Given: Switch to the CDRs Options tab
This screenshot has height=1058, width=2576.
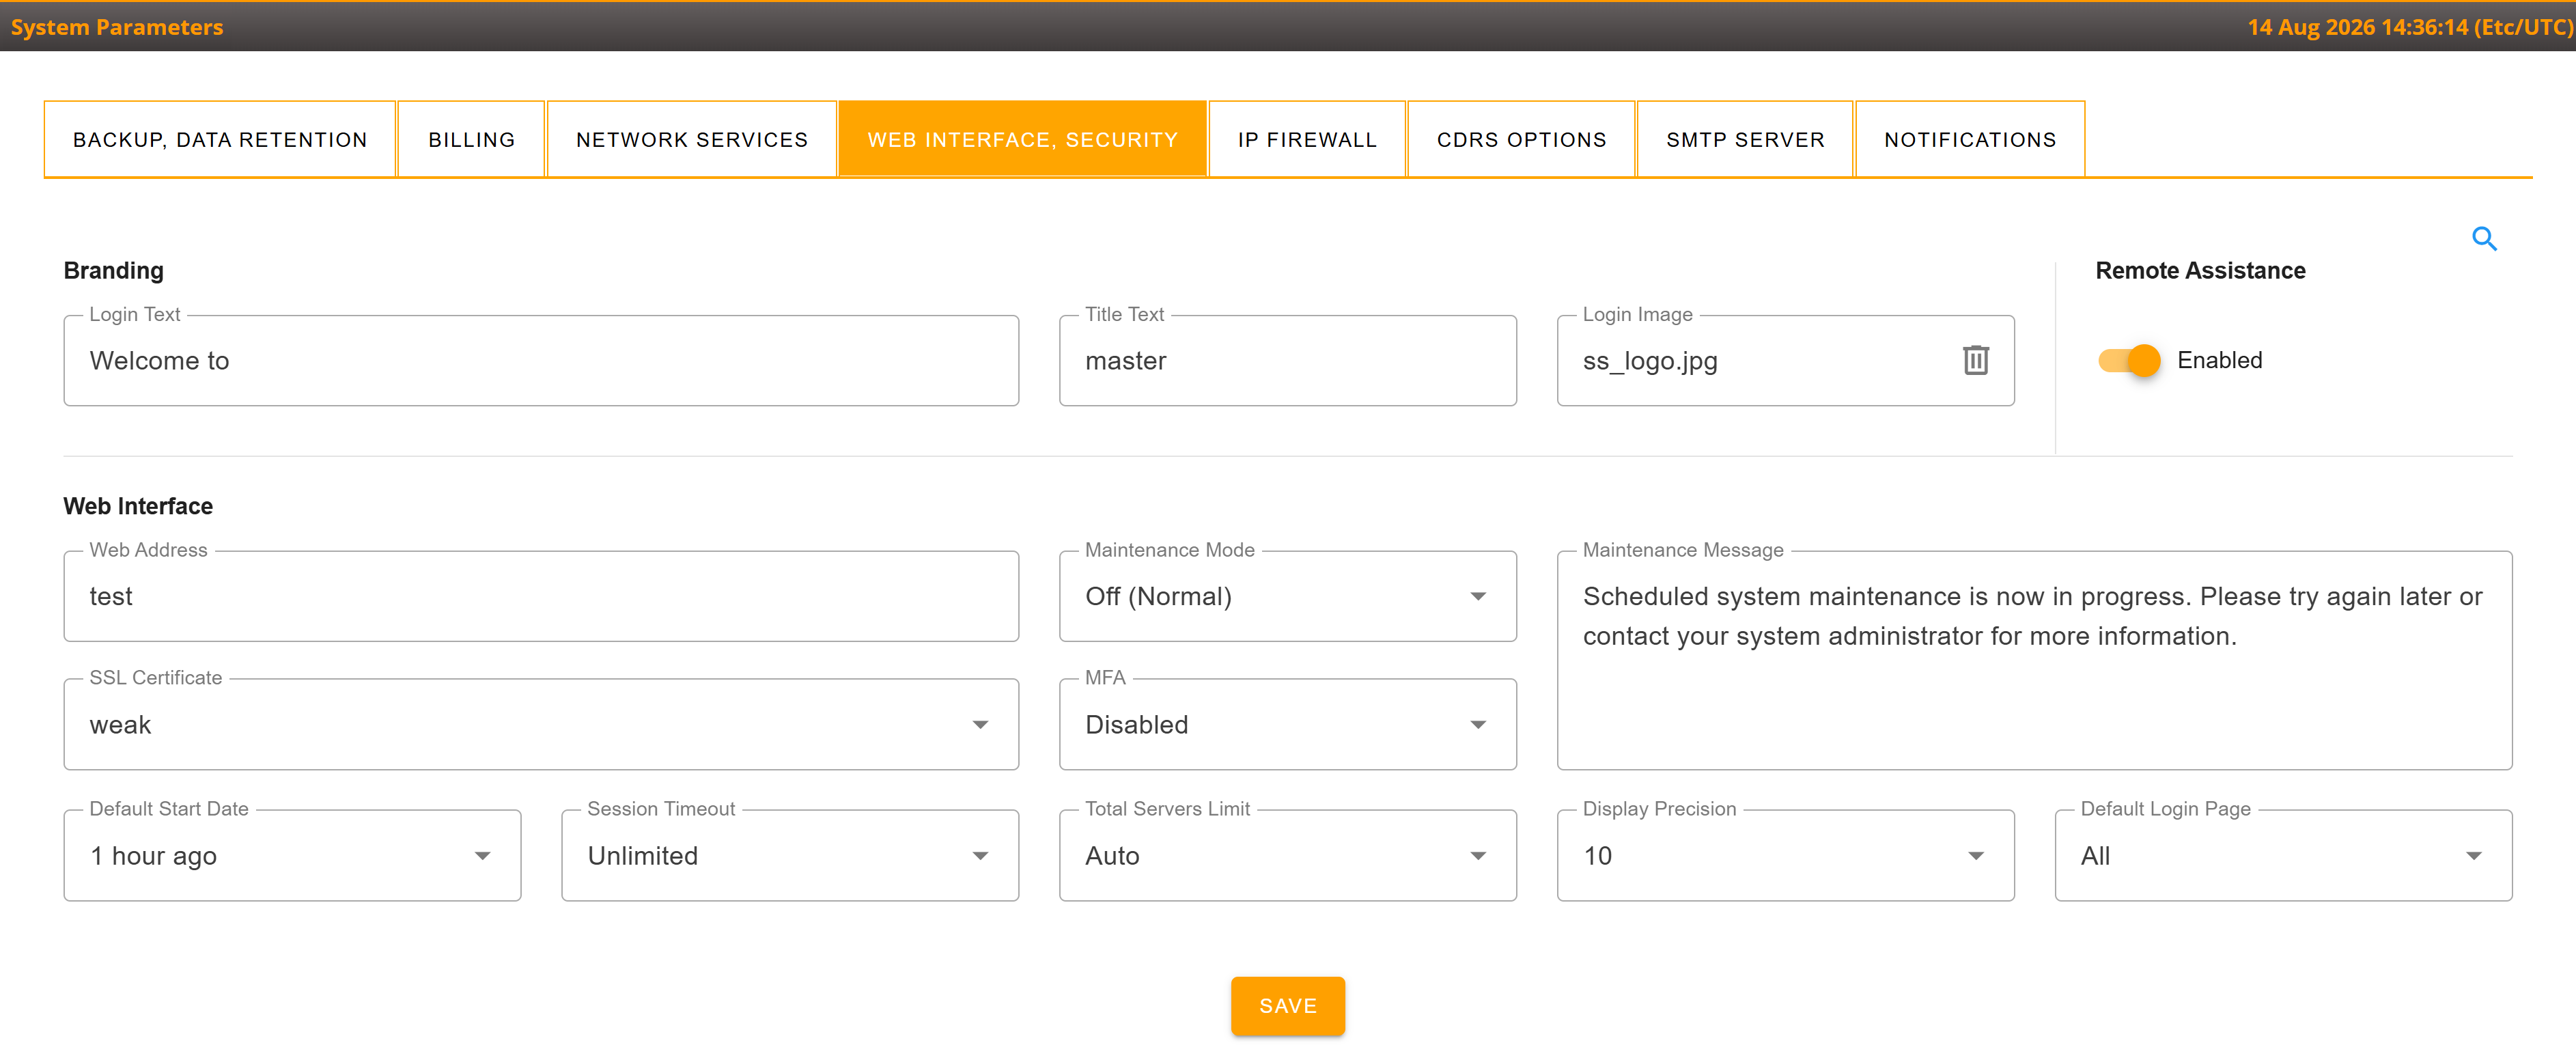Looking at the screenshot, I should [1521, 139].
